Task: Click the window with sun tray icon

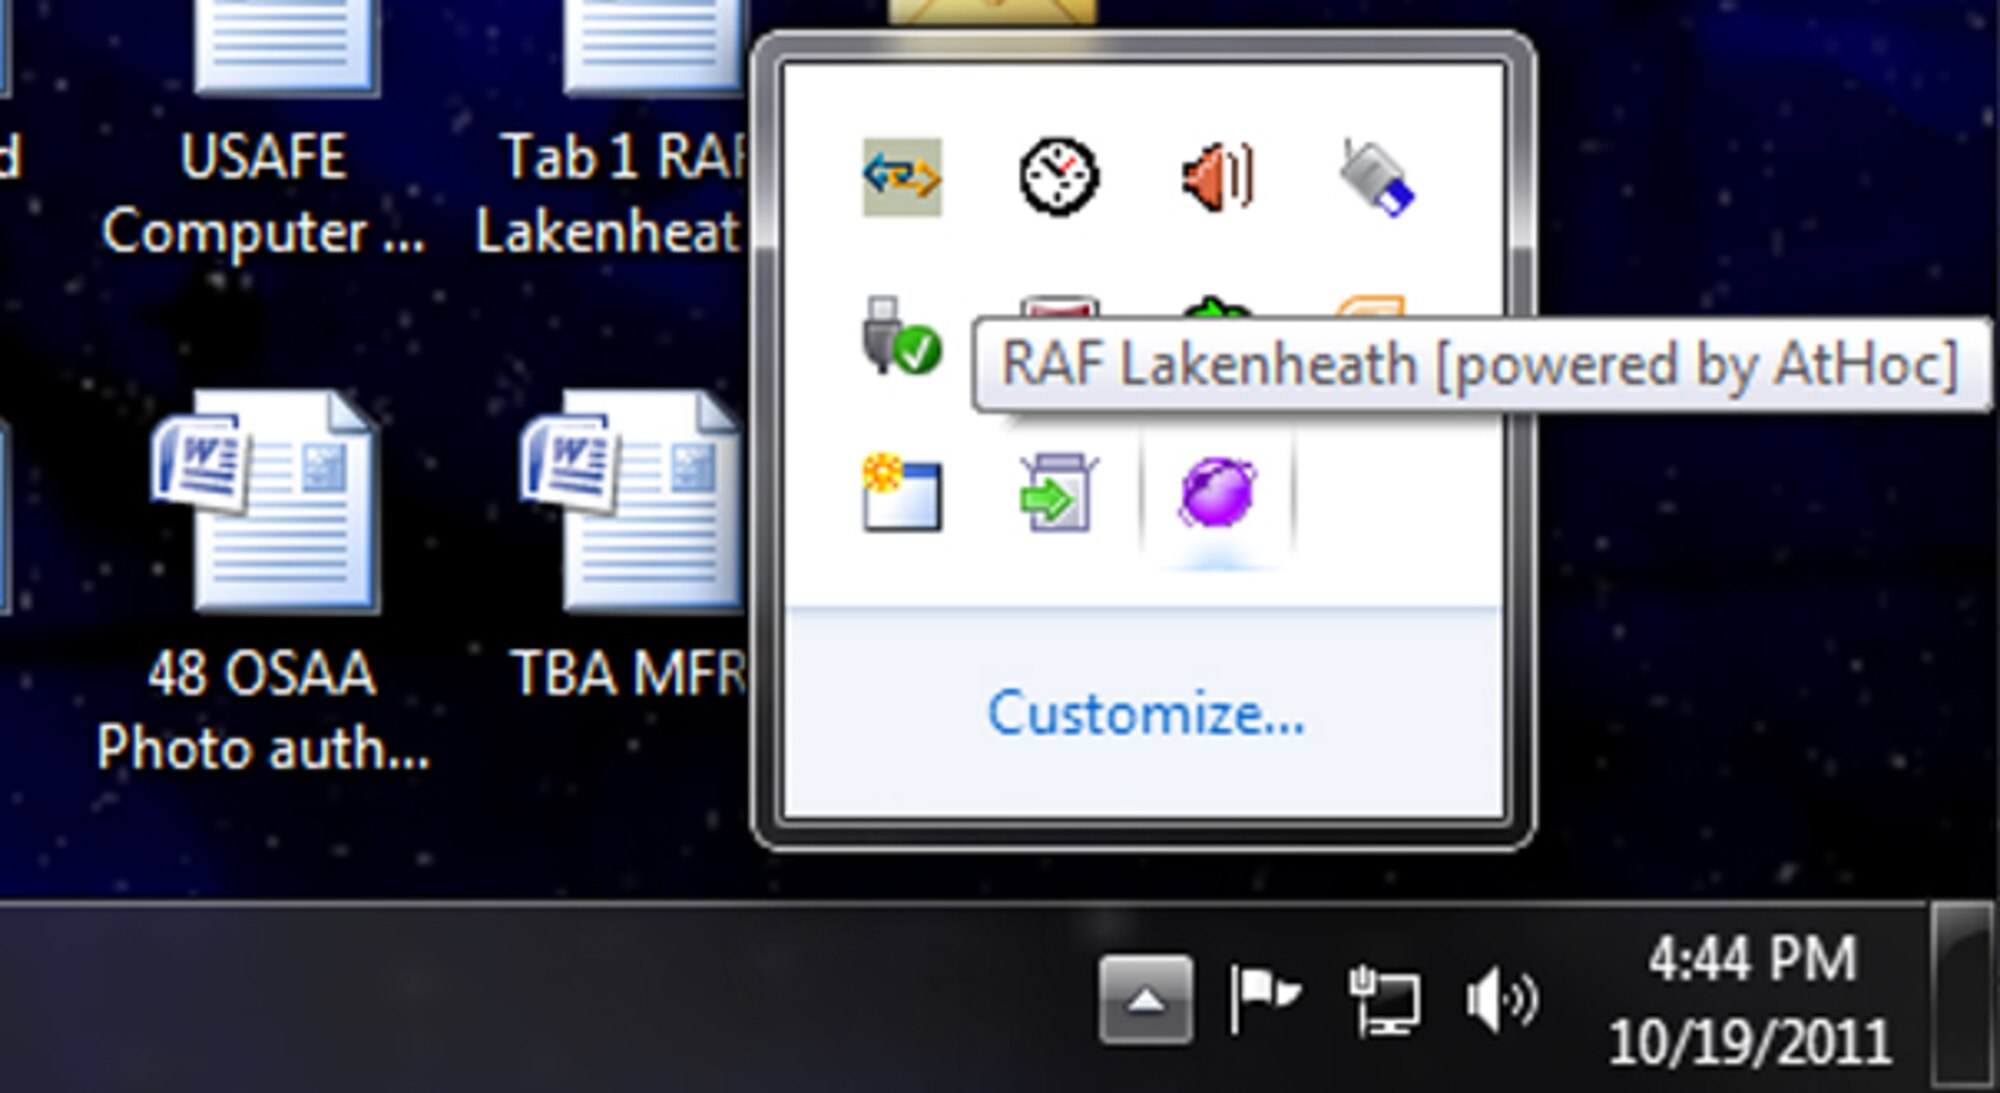Action: pos(901,494)
